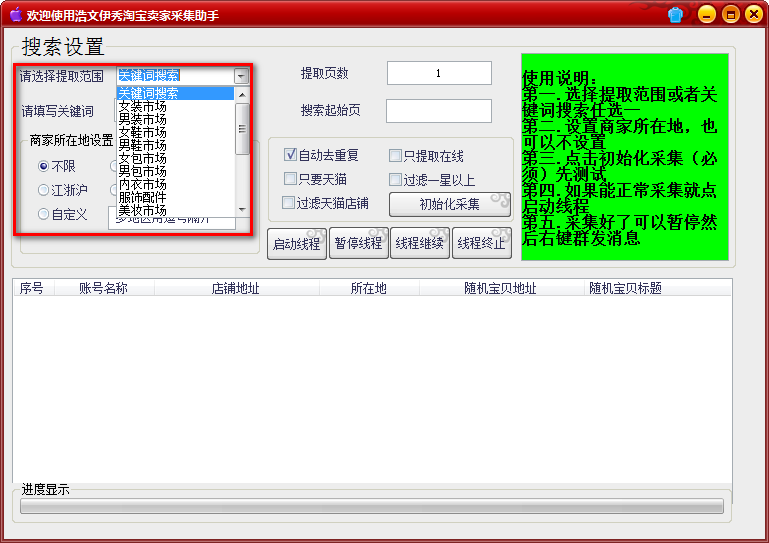
Task: Click the green 使用说明 instruction panel
Action: coord(625,157)
